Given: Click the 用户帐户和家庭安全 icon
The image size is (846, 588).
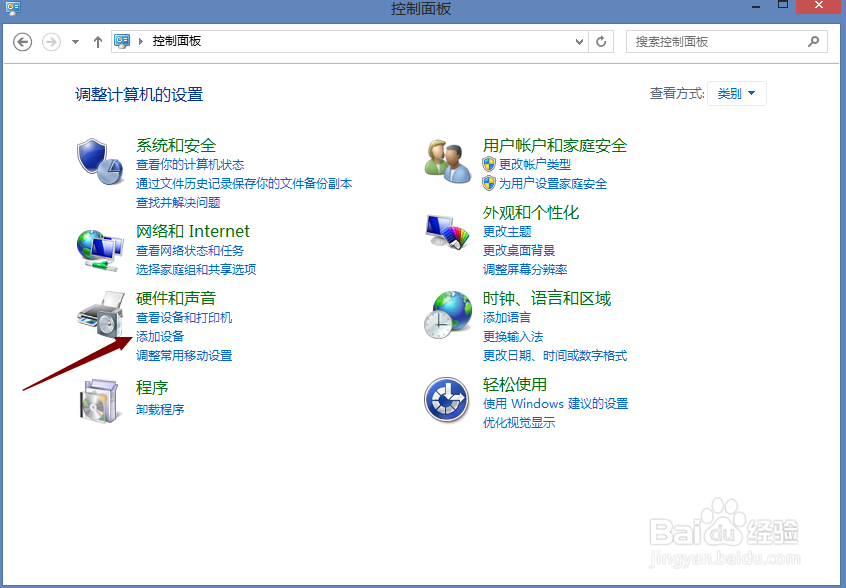Looking at the screenshot, I should click(x=447, y=163).
